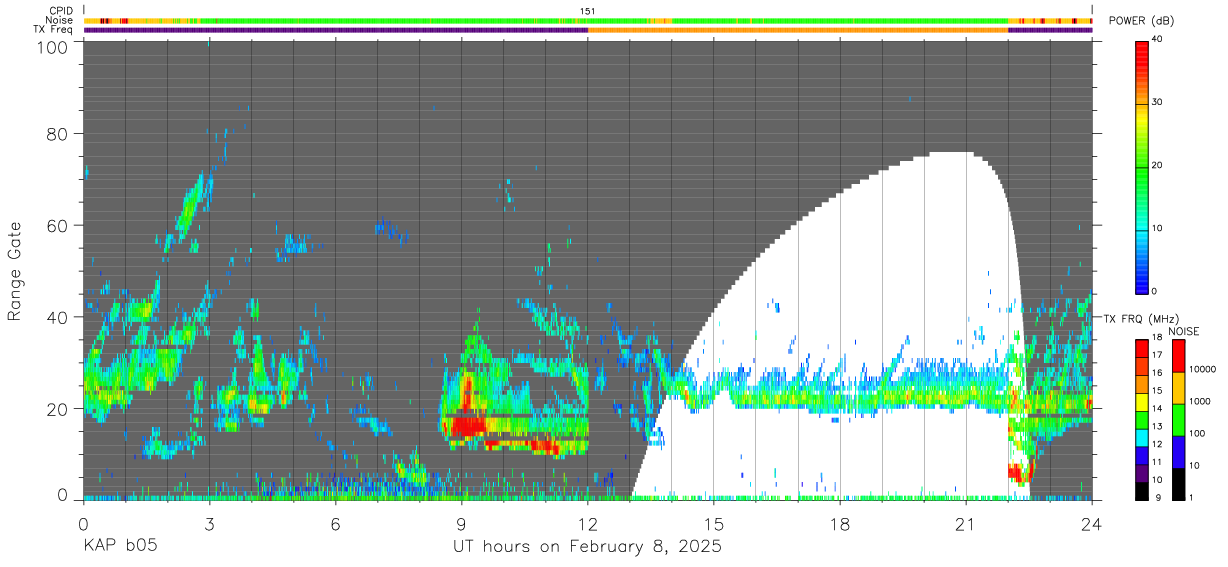Click the 80 label on Range Gate axis
The height and width of the screenshot is (567, 1228).
pos(59,134)
